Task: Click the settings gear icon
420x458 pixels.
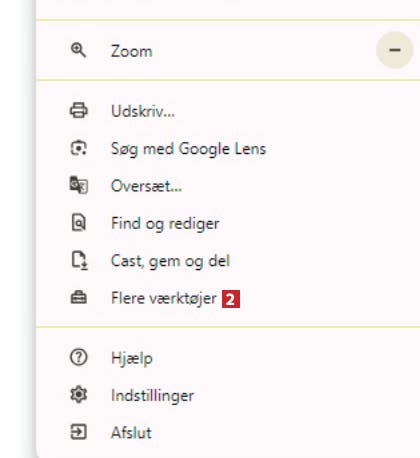Action: 79,395
